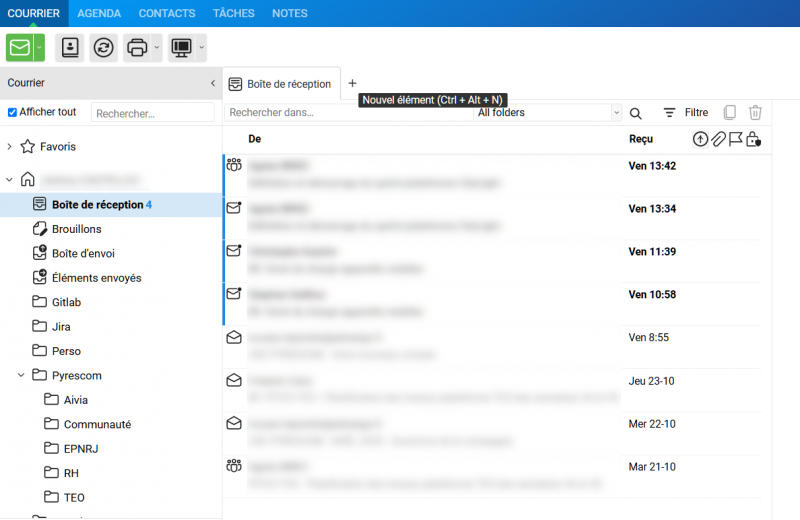This screenshot has width=800, height=520.
Task: Uncheck the Afficher tout checkbox
Action: coord(13,112)
